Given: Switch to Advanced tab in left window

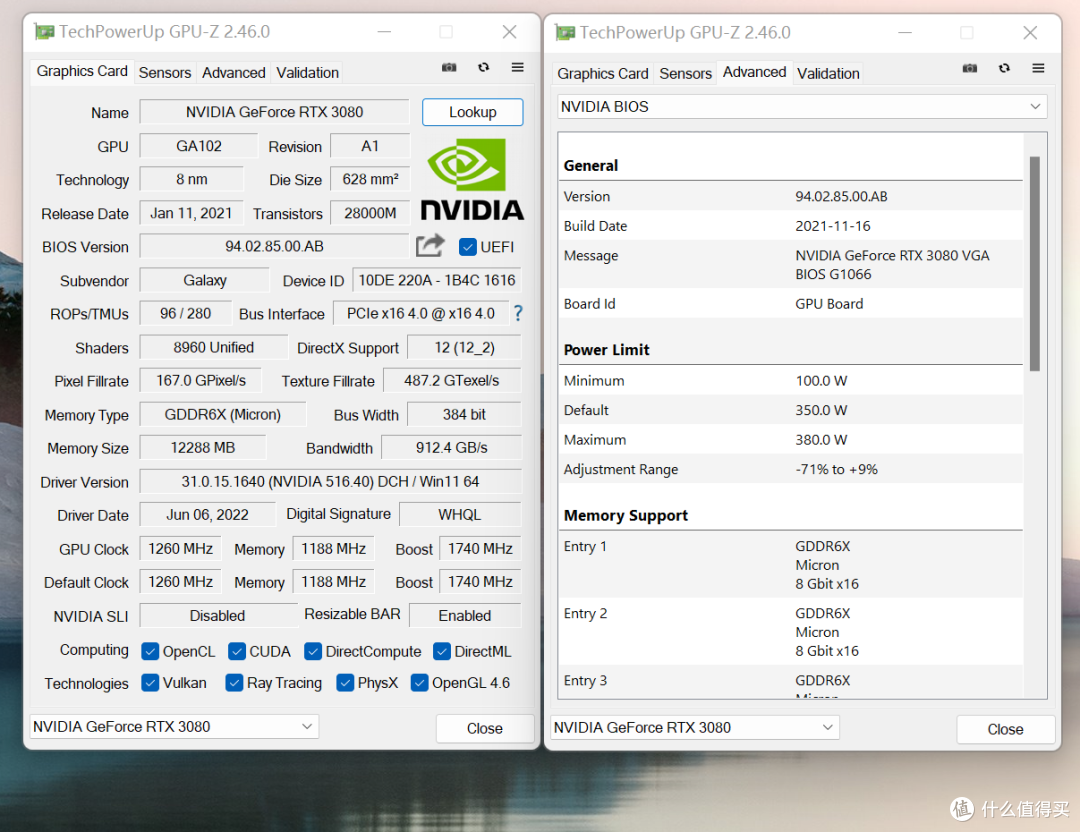Looking at the screenshot, I should (x=233, y=72).
